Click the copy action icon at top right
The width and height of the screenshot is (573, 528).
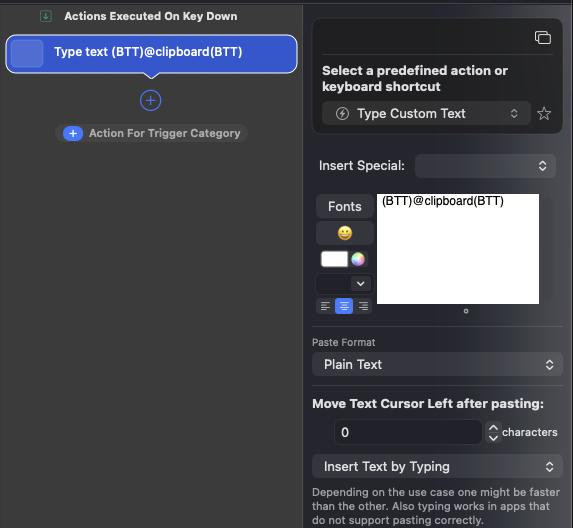543,37
